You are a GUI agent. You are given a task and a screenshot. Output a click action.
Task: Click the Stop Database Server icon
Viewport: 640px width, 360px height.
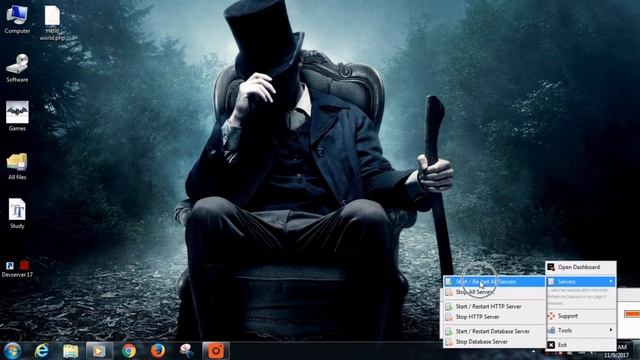pos(449,342)
